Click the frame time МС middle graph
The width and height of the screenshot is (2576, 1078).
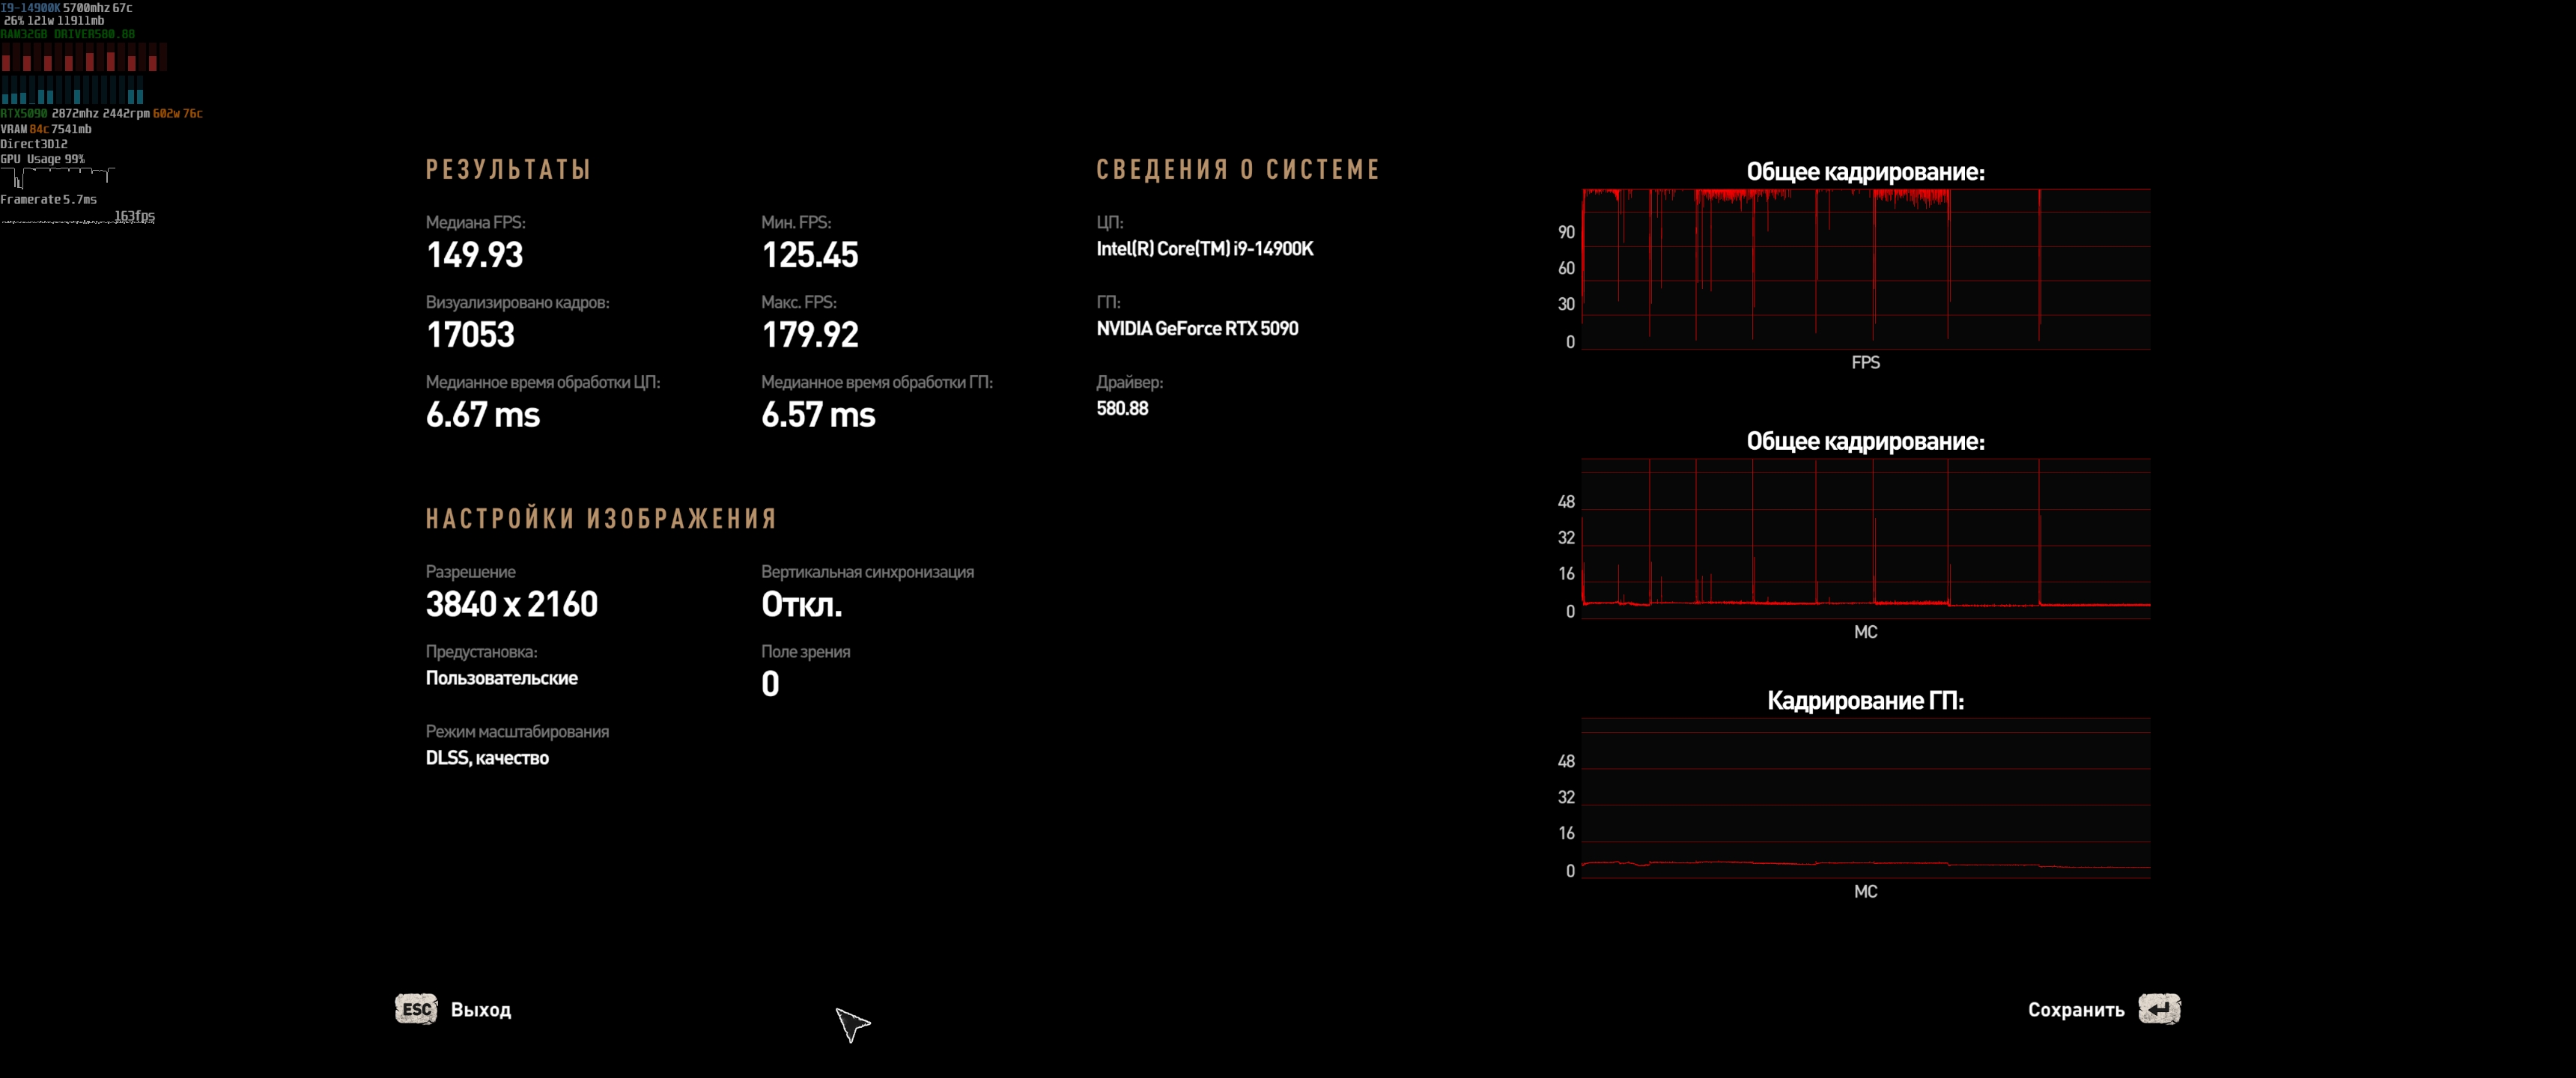coord(1865,538)
